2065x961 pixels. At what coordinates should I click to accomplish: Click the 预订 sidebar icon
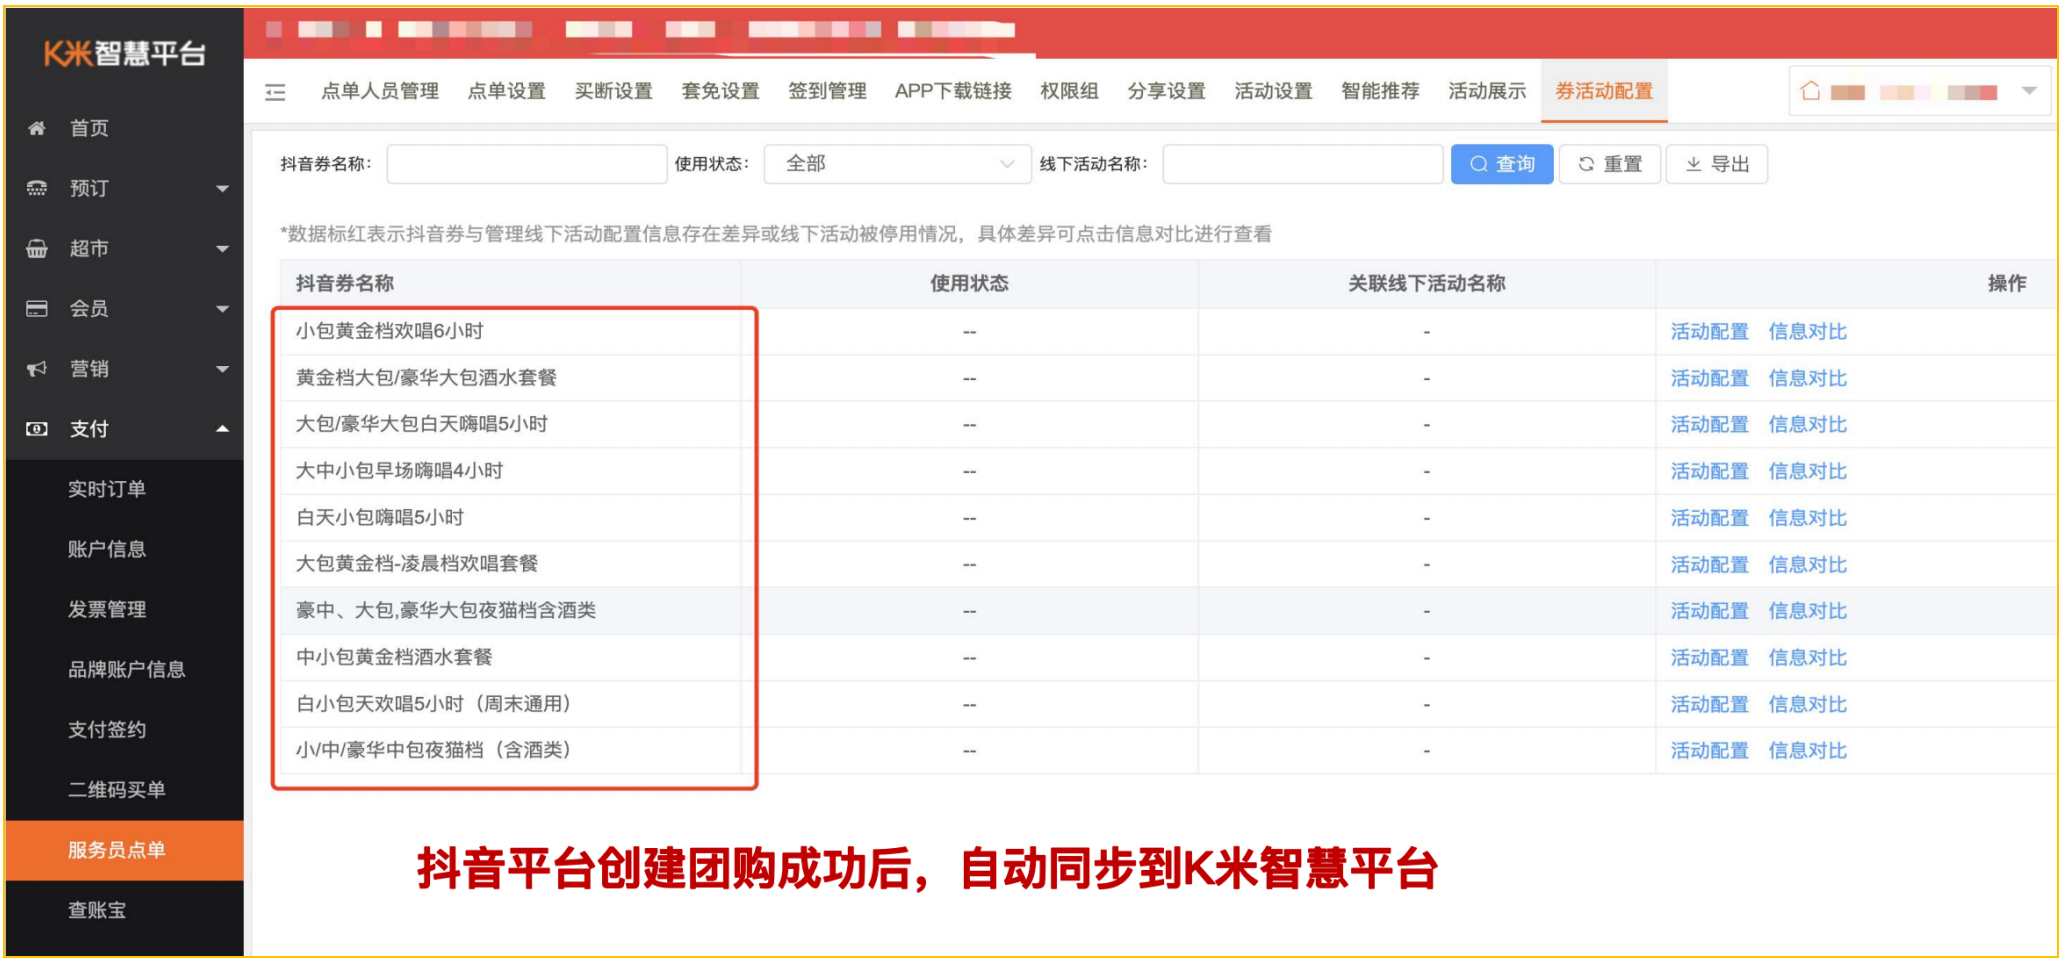[x=37, y=188]
